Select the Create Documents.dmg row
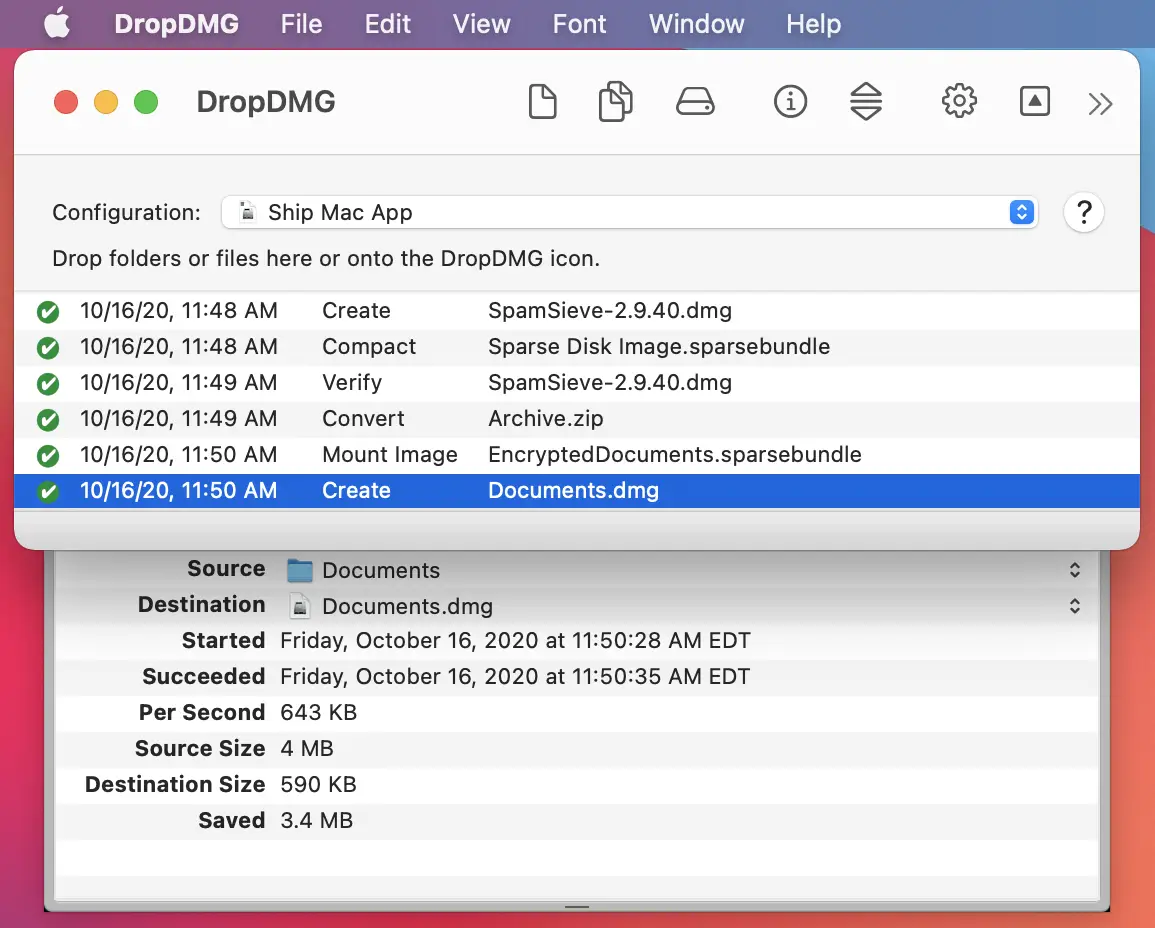This screenshot has height=928, width=1155. tap(577, 491)
